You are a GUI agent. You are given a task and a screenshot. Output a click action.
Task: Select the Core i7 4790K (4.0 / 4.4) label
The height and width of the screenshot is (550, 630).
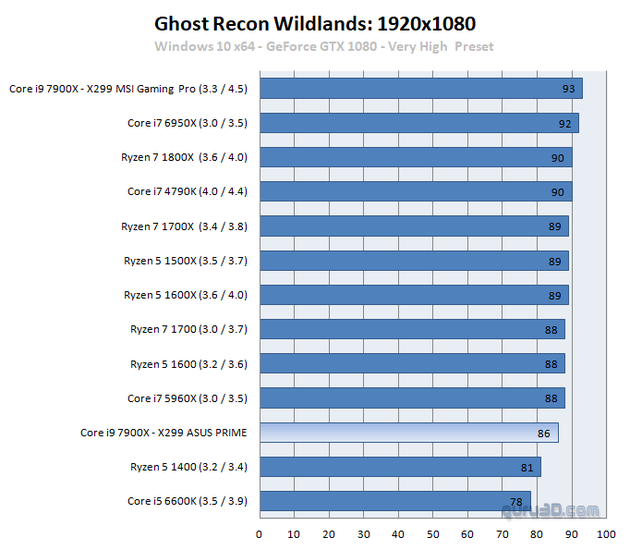click(x=187, y=191)
